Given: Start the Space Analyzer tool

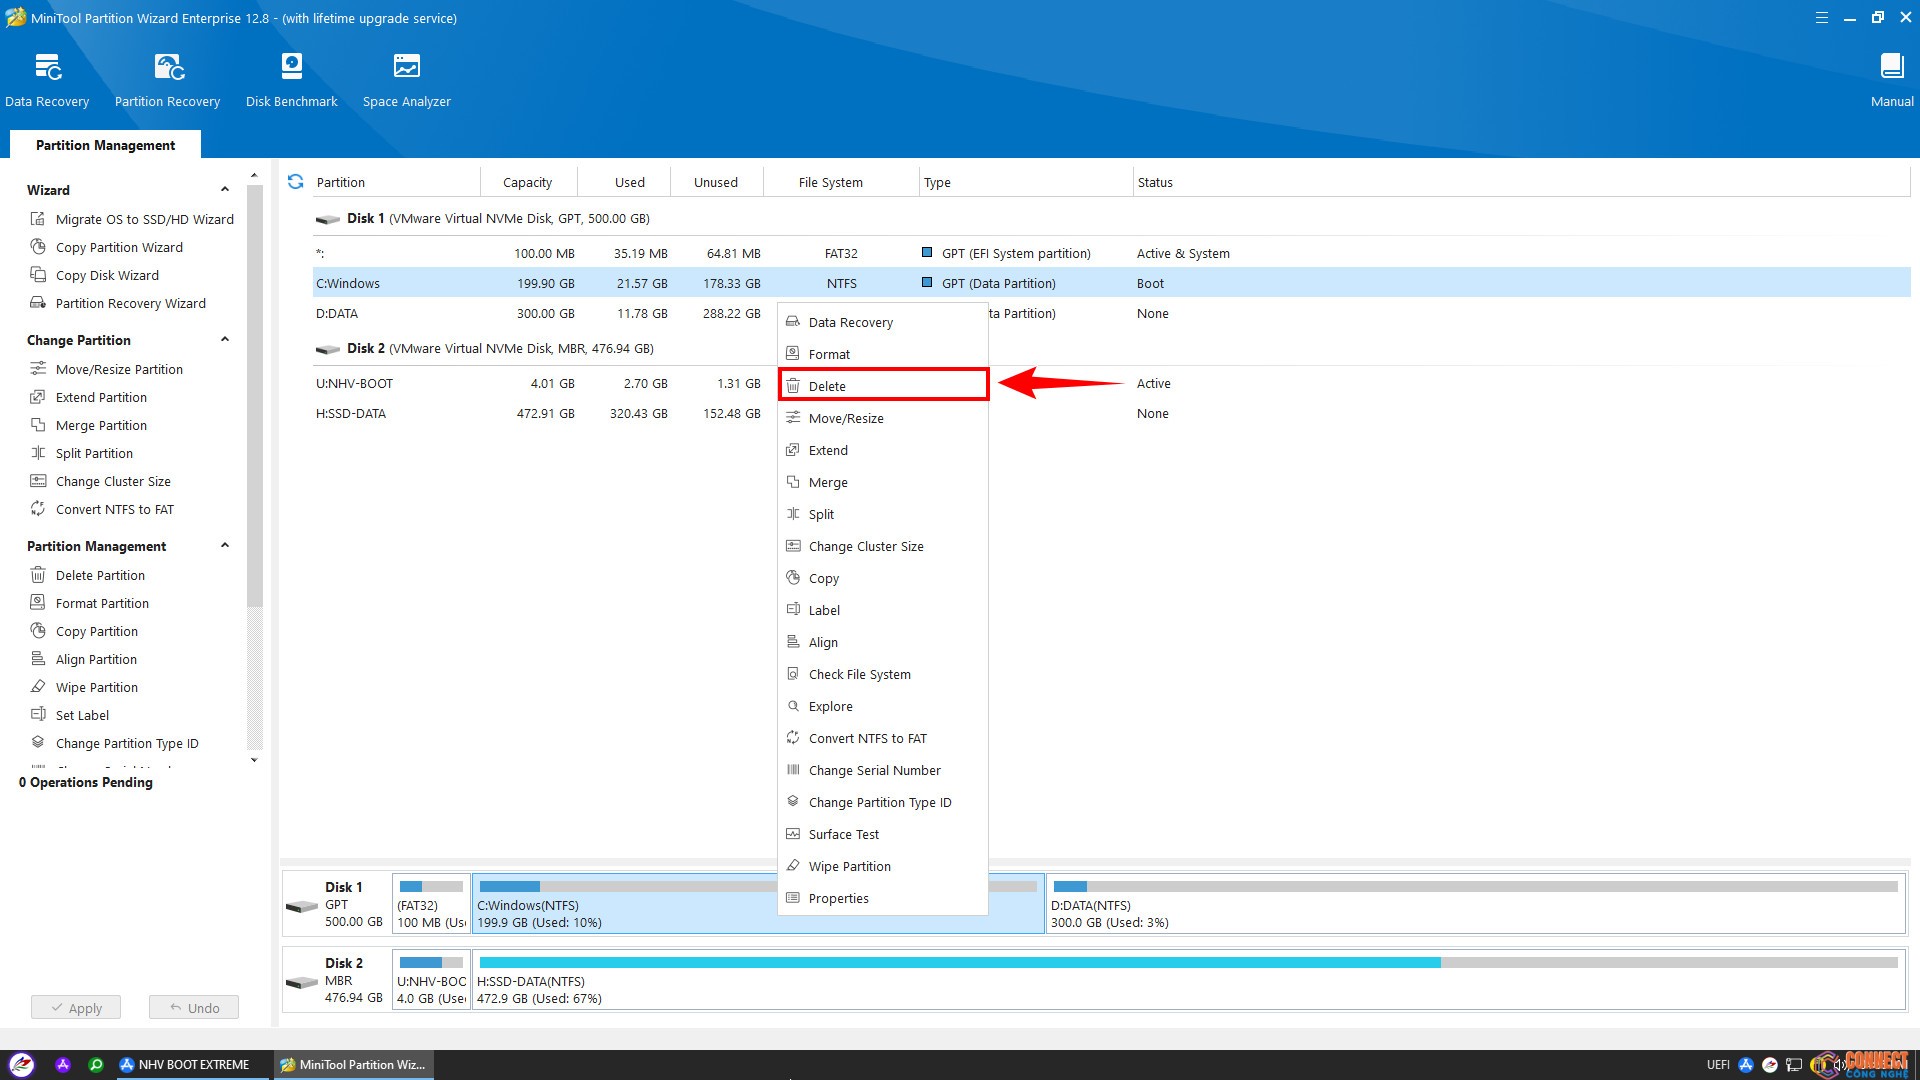Looking at the screenshot, I should [x=406, y=80].
